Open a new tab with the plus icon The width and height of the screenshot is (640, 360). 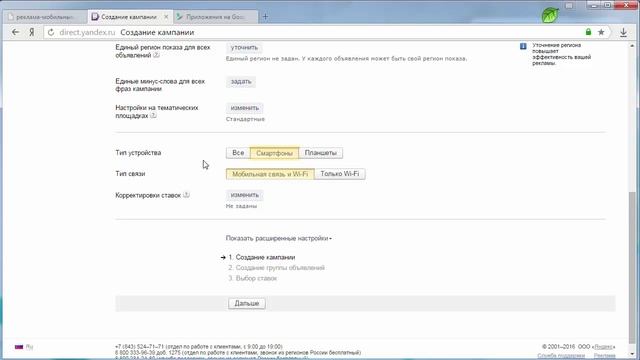pyautogui.click(x=265, y=17)
